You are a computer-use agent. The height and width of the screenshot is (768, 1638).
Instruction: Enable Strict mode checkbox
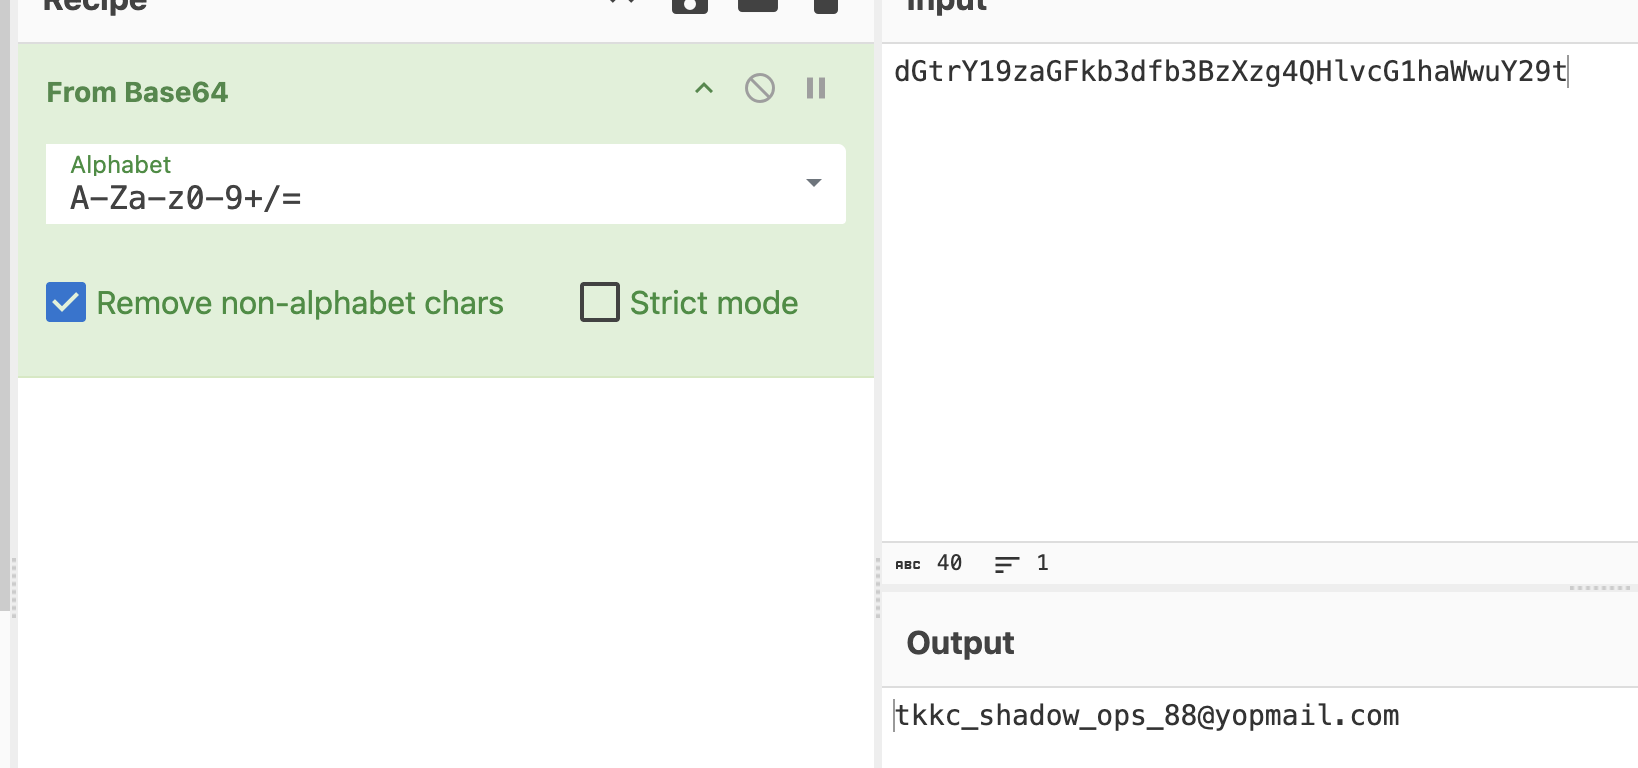point(600,302)
